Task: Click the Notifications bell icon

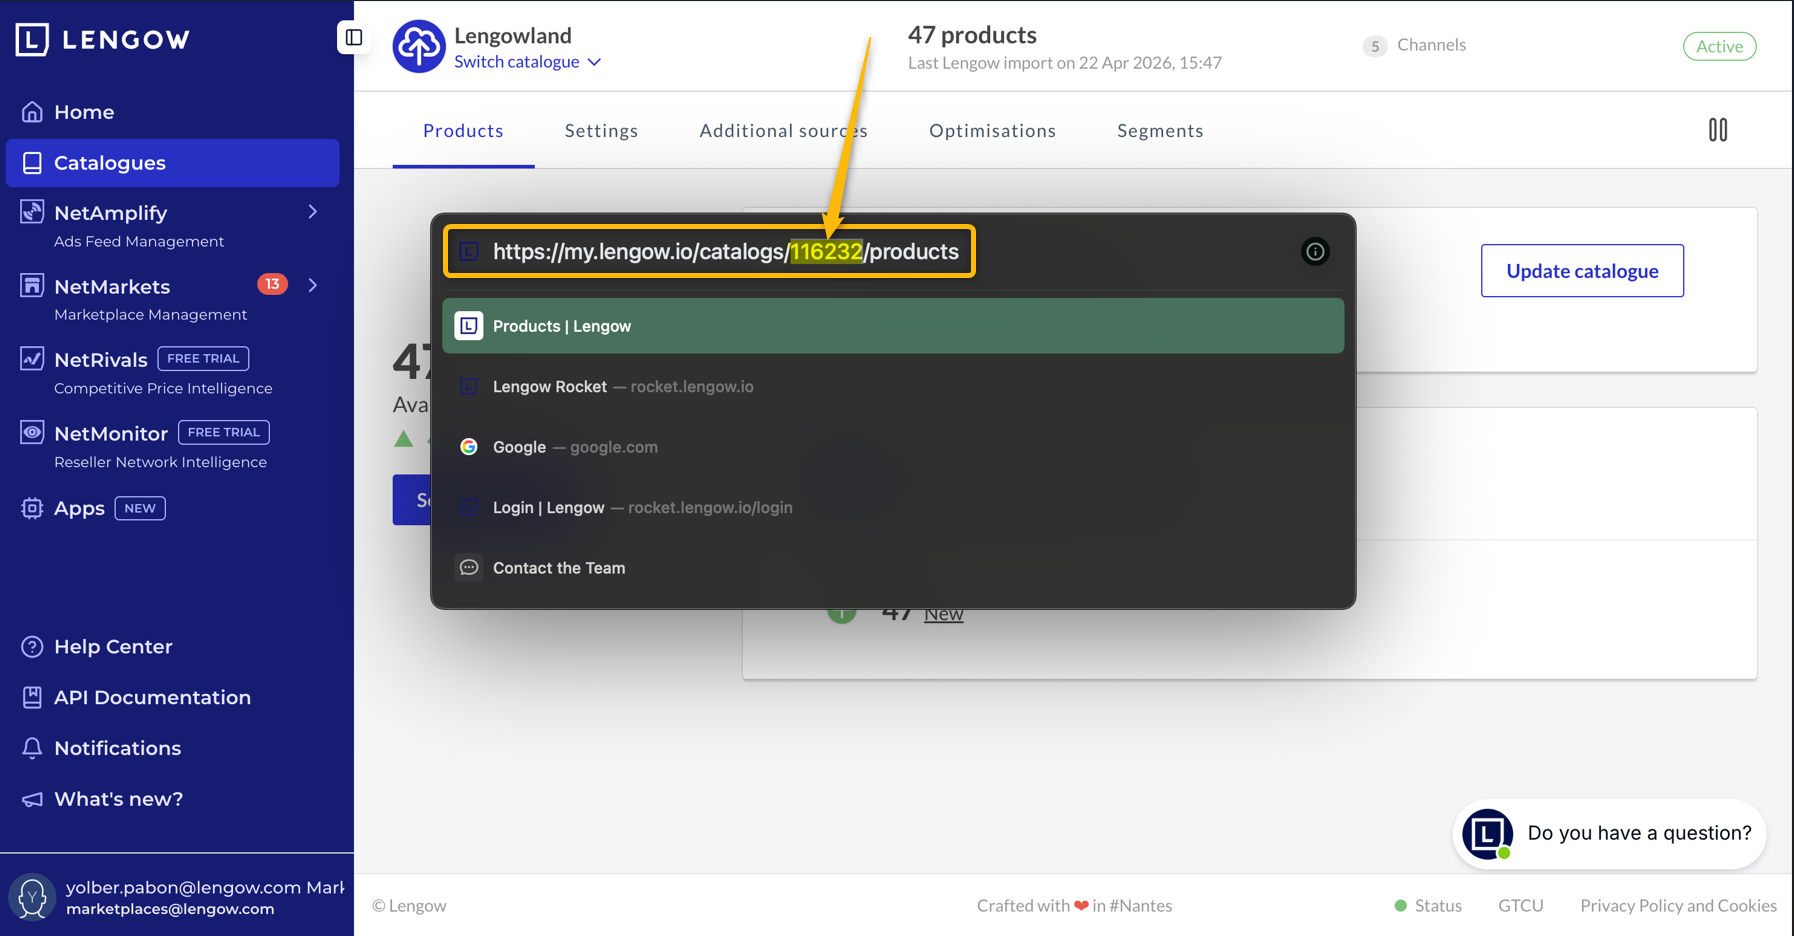Action: click(x=32, y=748)
